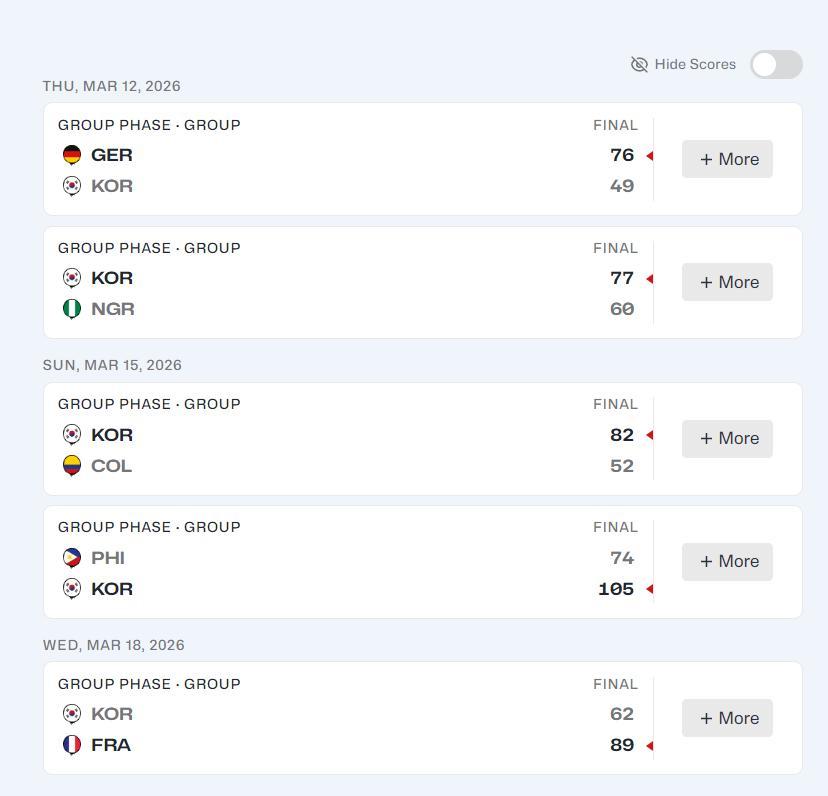Select the NGR team name
828x796 pixels.
pos(113,309)
